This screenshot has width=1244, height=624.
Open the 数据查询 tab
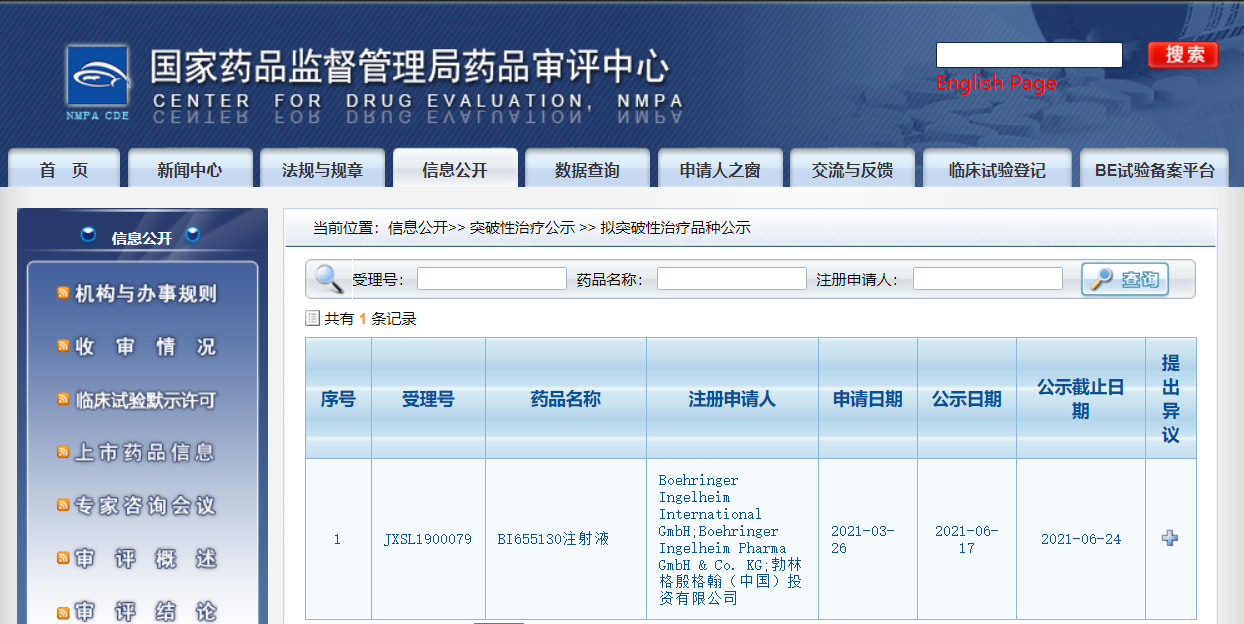(587, 170)
